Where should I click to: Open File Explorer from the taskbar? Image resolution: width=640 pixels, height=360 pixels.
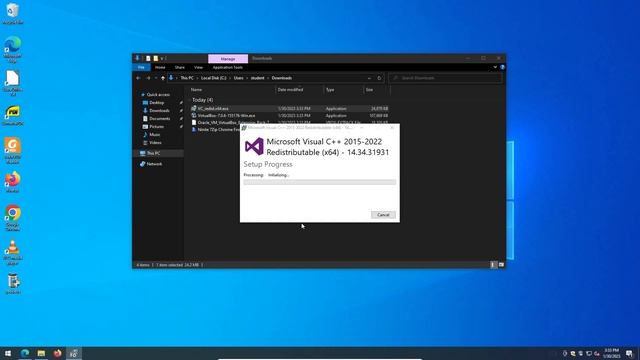click(41, 353)
